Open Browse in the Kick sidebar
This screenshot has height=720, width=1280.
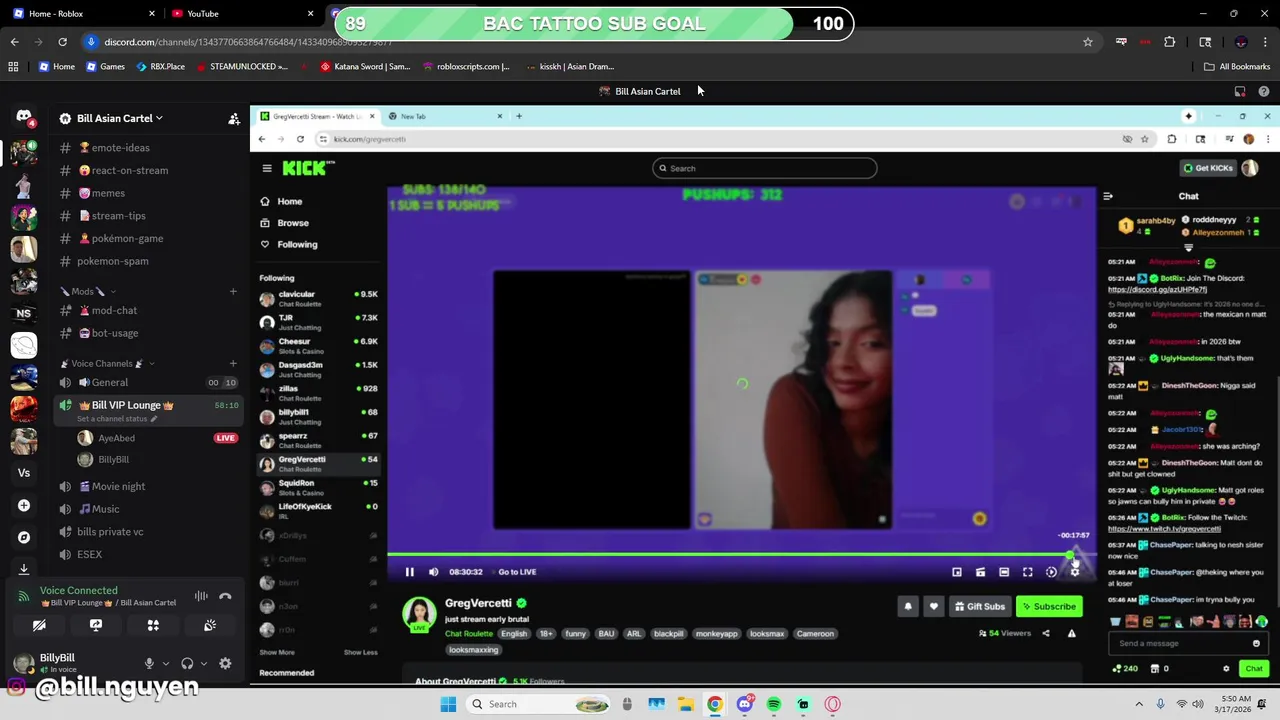pyautogui.click(x=292, y=223)
